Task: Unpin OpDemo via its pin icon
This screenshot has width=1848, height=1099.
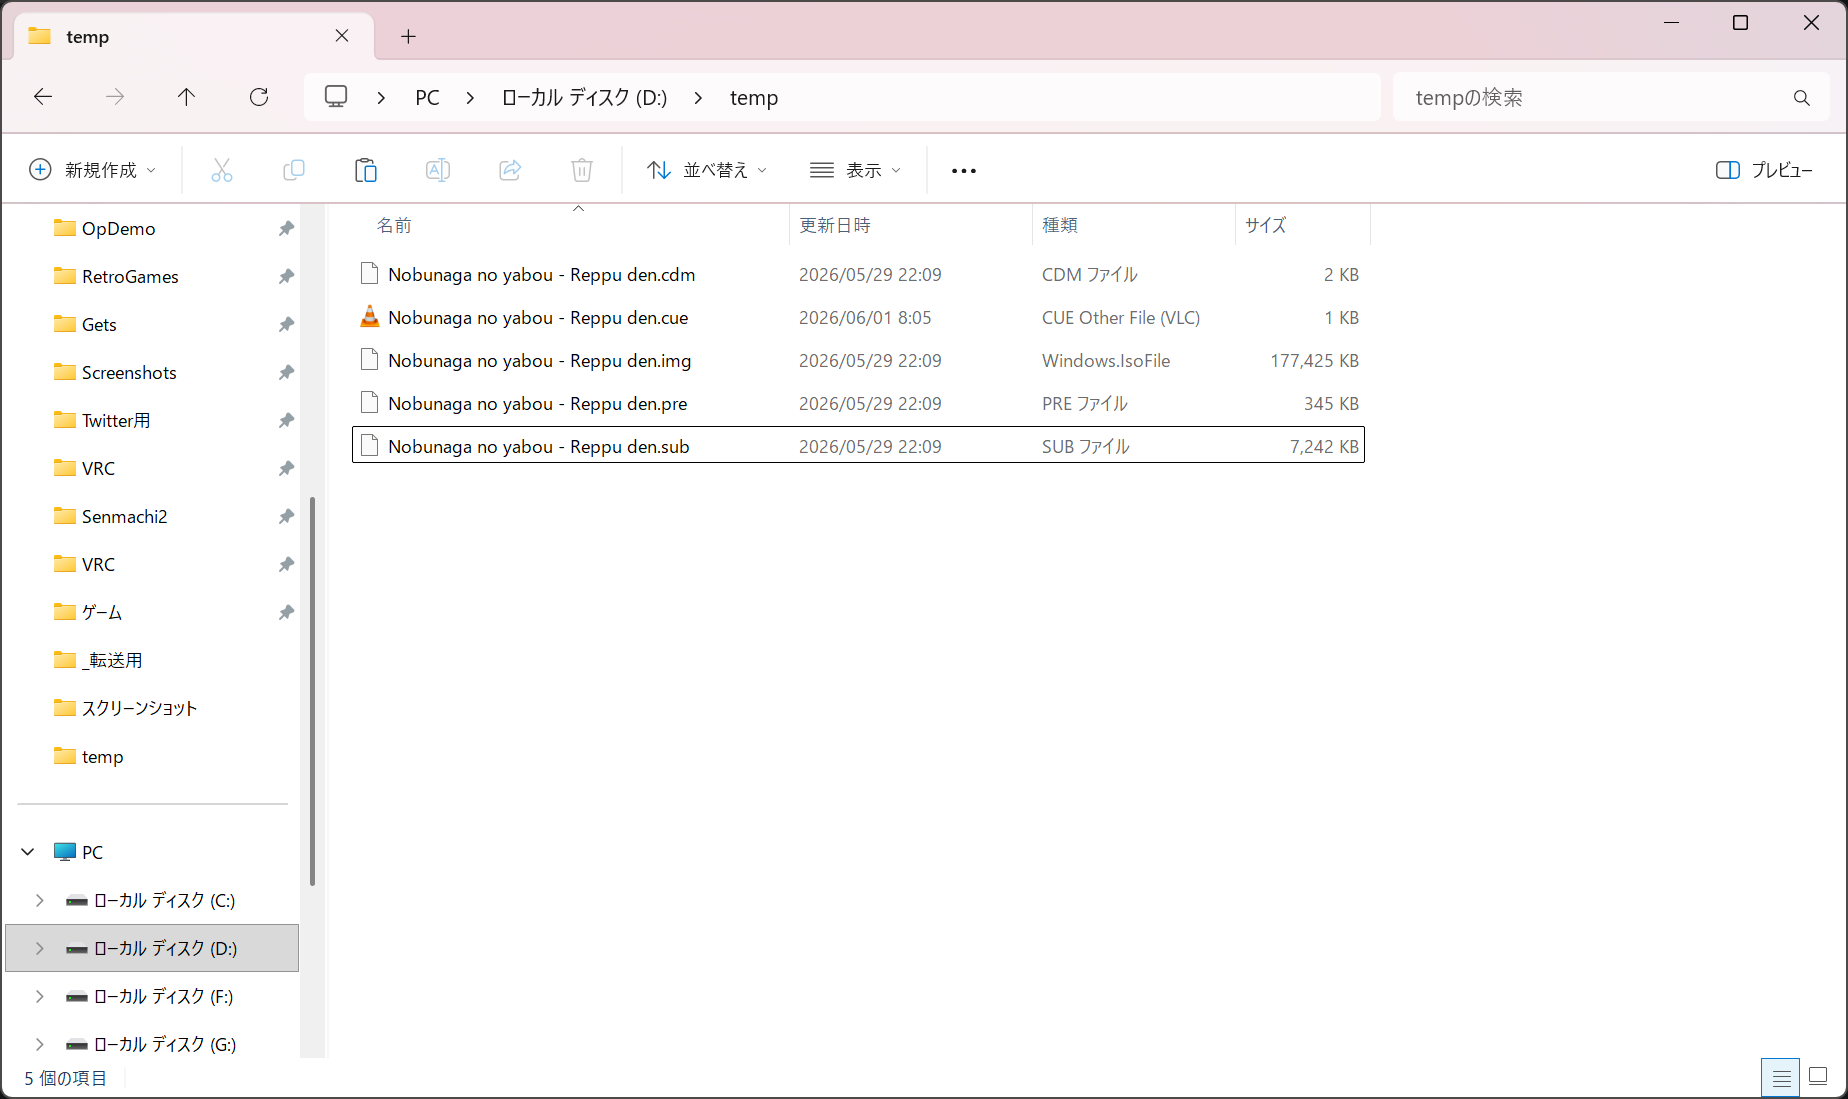Action: tap(286, 228)
